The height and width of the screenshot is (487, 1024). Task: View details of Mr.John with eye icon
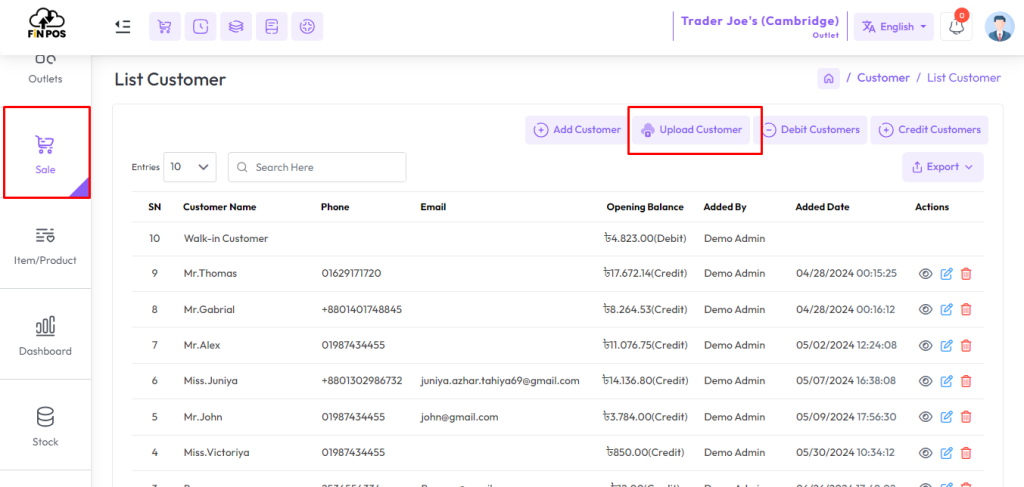click(925, 416)
